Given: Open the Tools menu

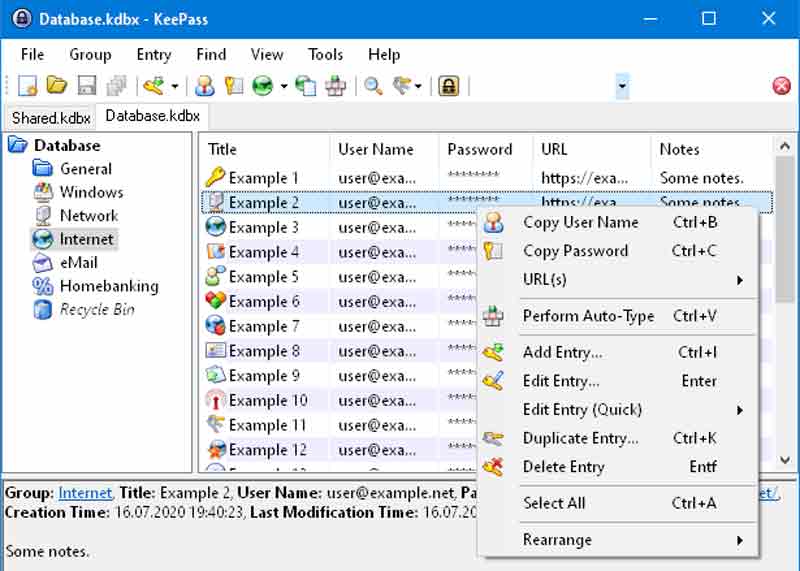Looking at the screenshot, I should point(325,55).
